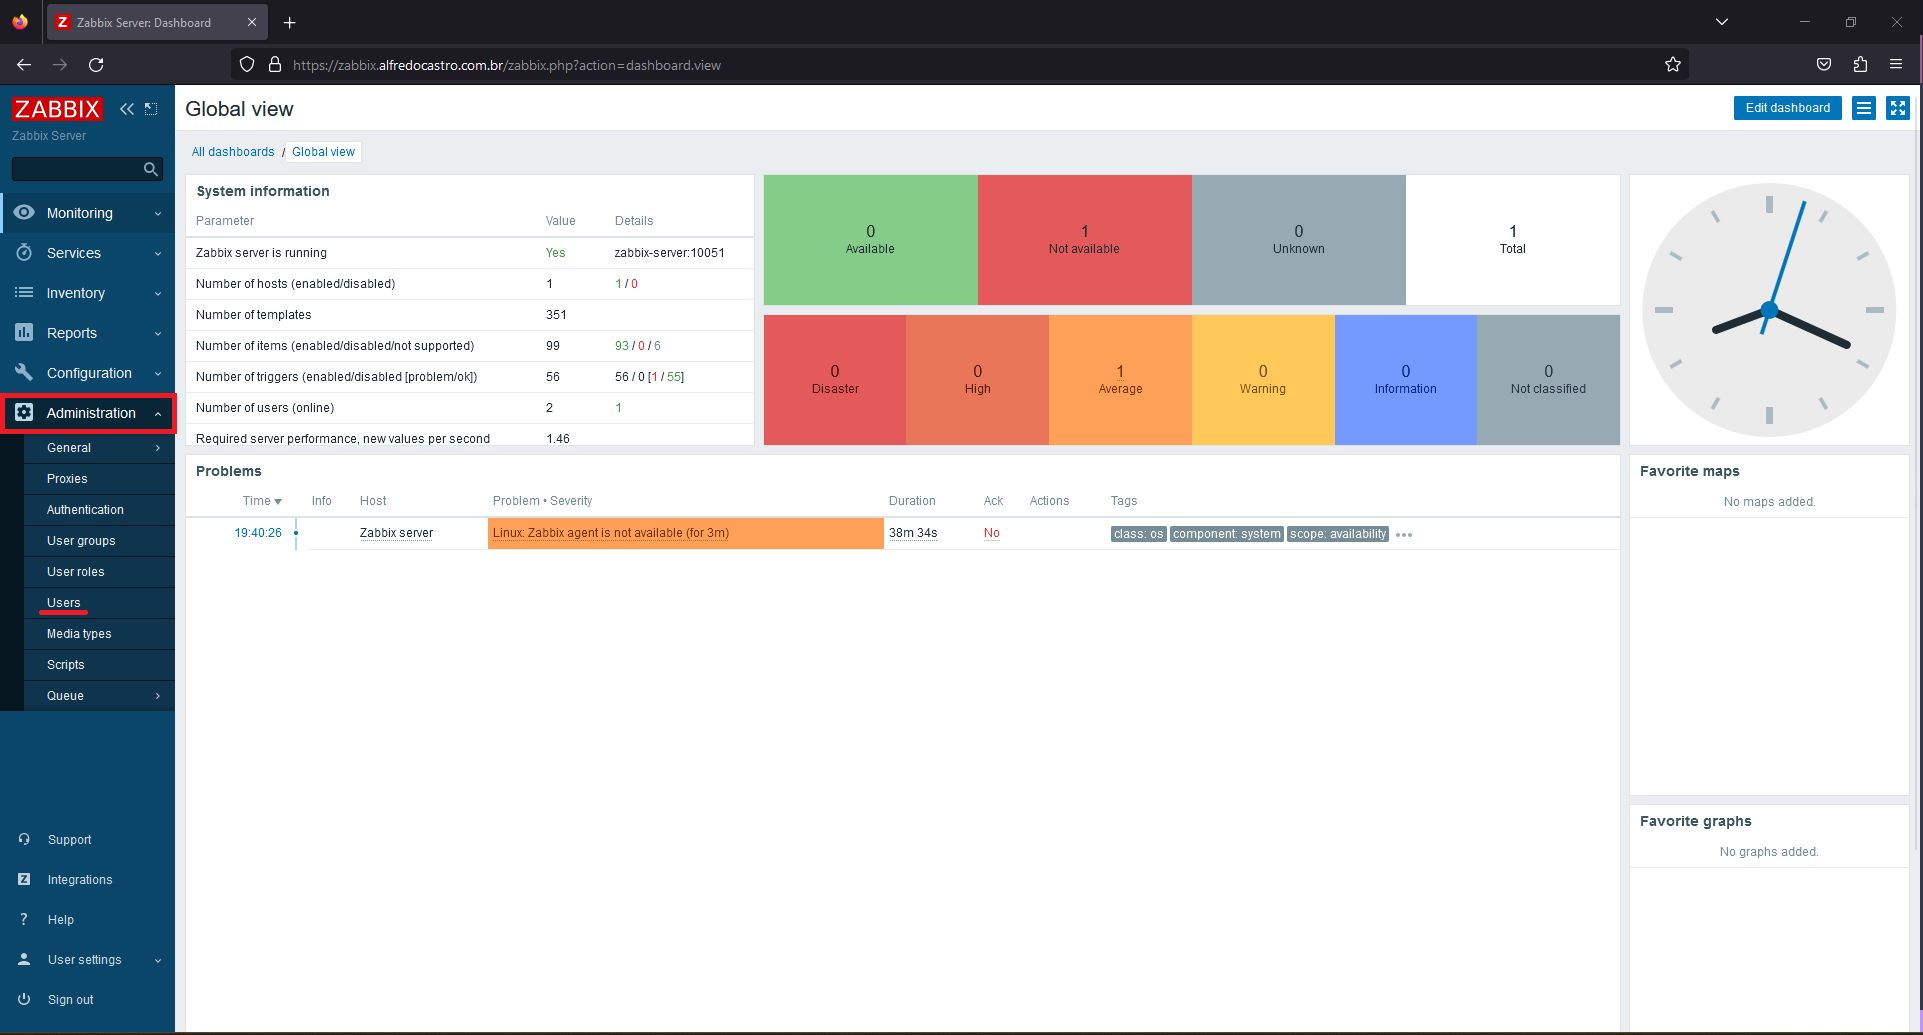Click the orange Average severity tile

coord(1120,380)
